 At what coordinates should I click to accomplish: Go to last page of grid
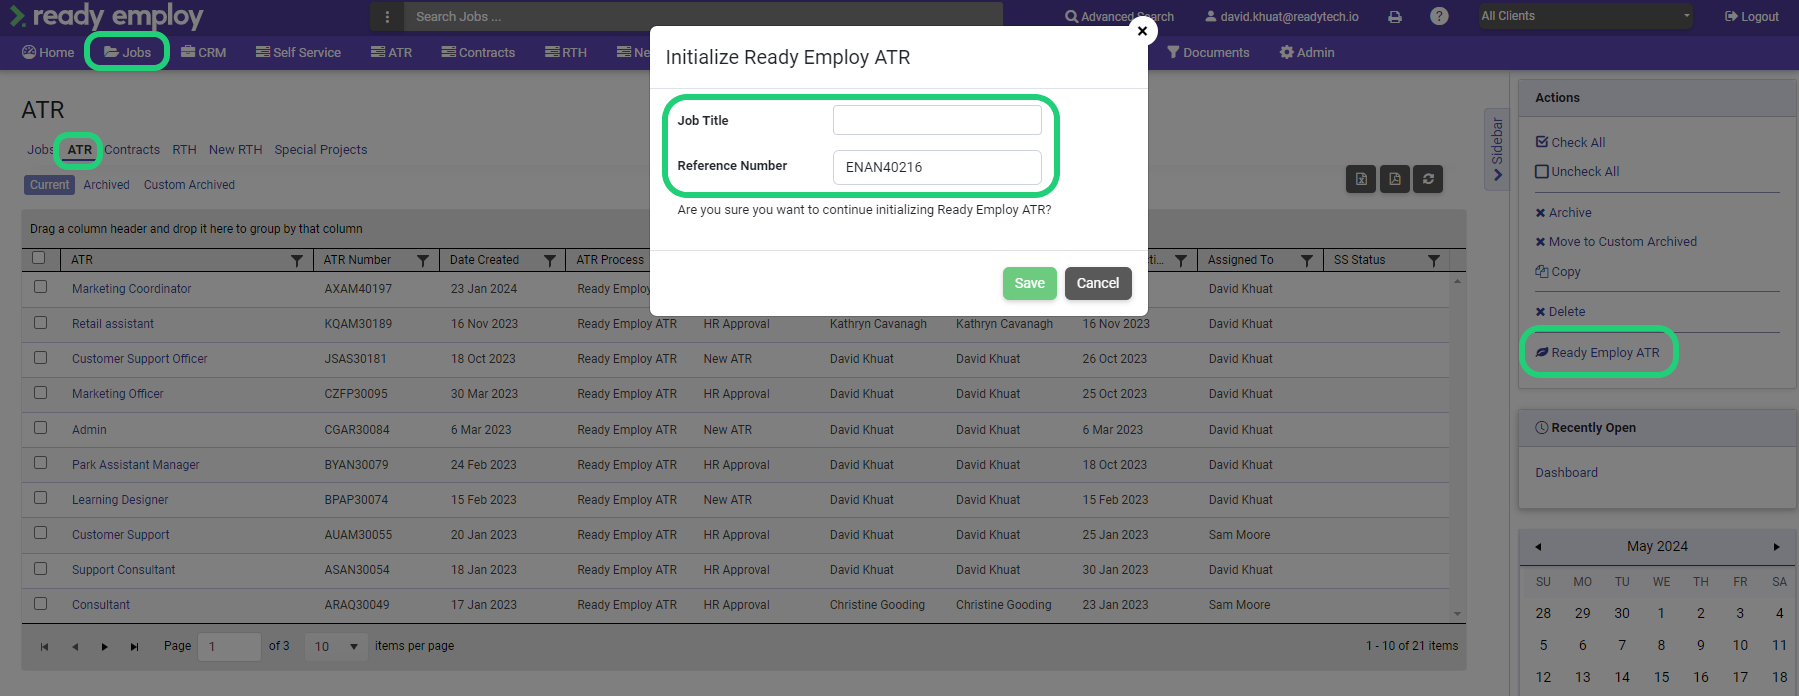pyautogui.click(x=135, y=647)
